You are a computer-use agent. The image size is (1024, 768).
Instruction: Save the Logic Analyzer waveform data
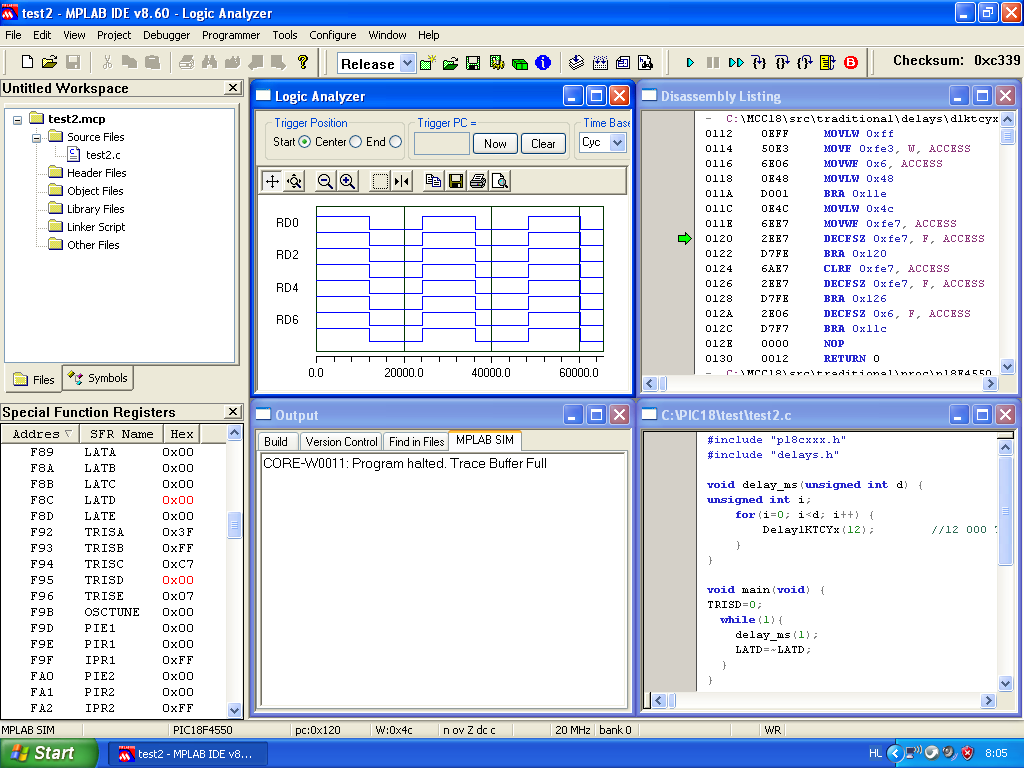coord(456,181)
